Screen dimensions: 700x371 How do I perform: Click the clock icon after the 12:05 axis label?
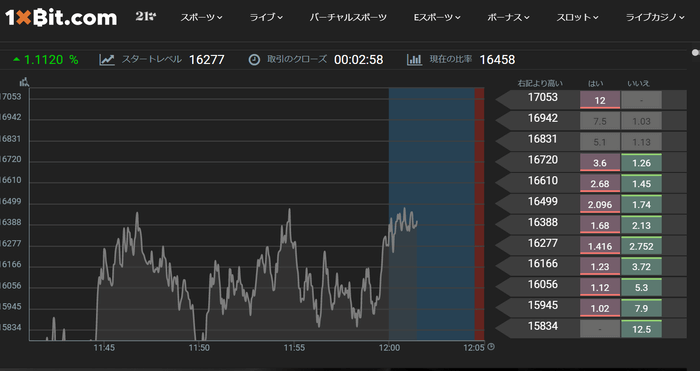click(491, 347)
